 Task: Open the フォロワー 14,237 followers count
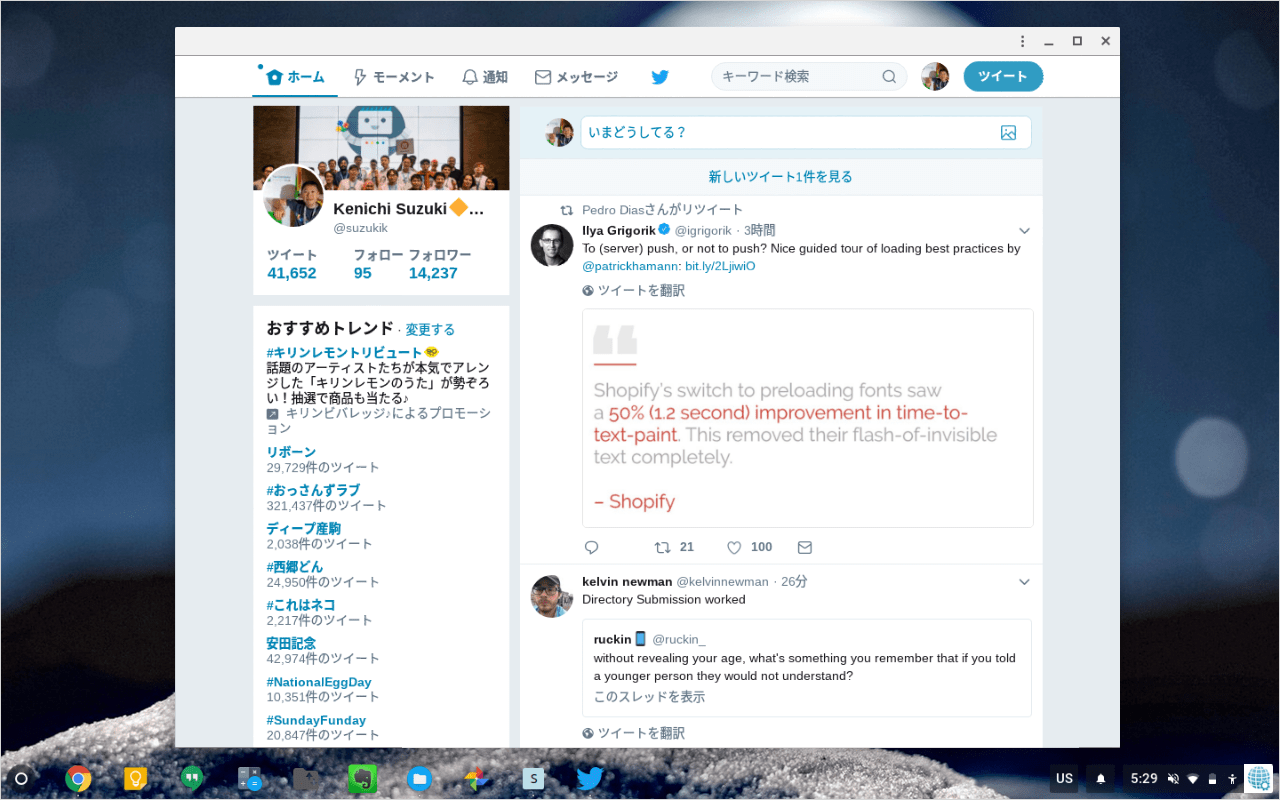[x=439, y=264]
